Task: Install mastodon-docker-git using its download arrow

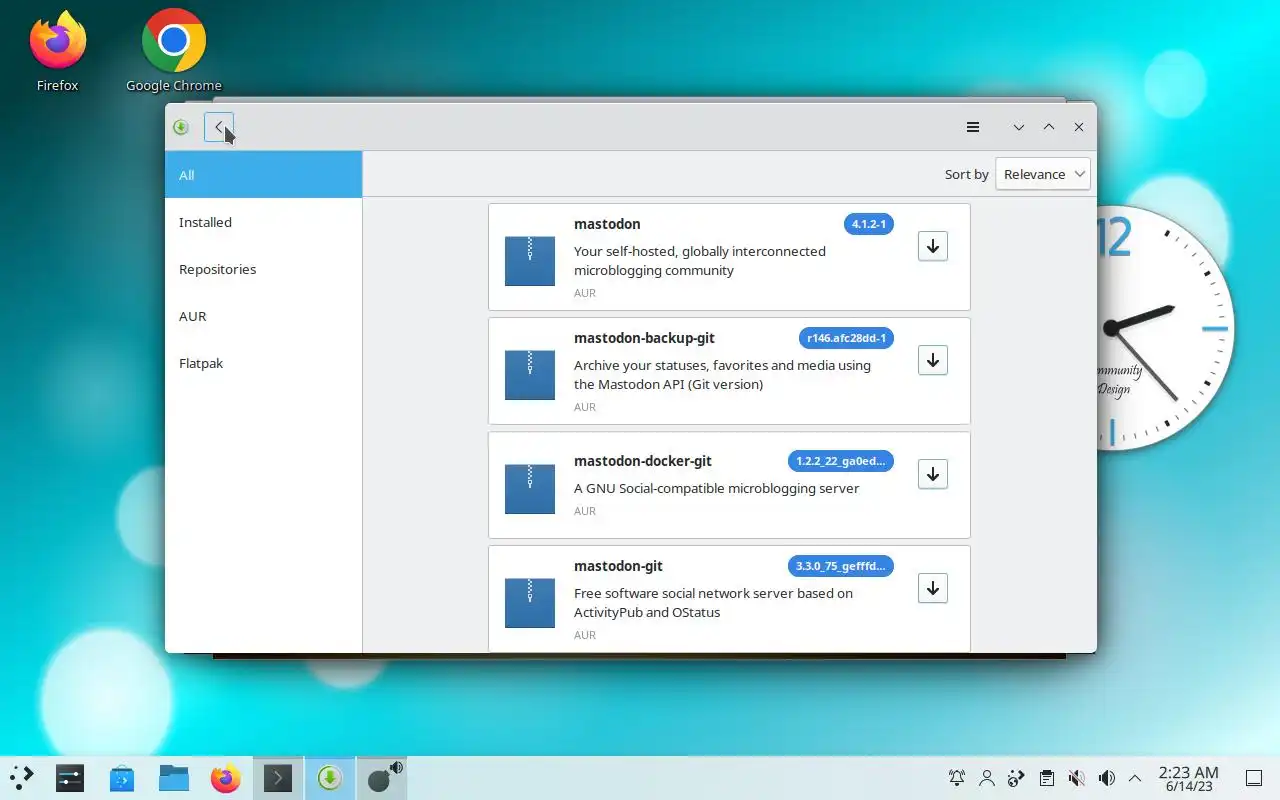Action: coord(933,474)
